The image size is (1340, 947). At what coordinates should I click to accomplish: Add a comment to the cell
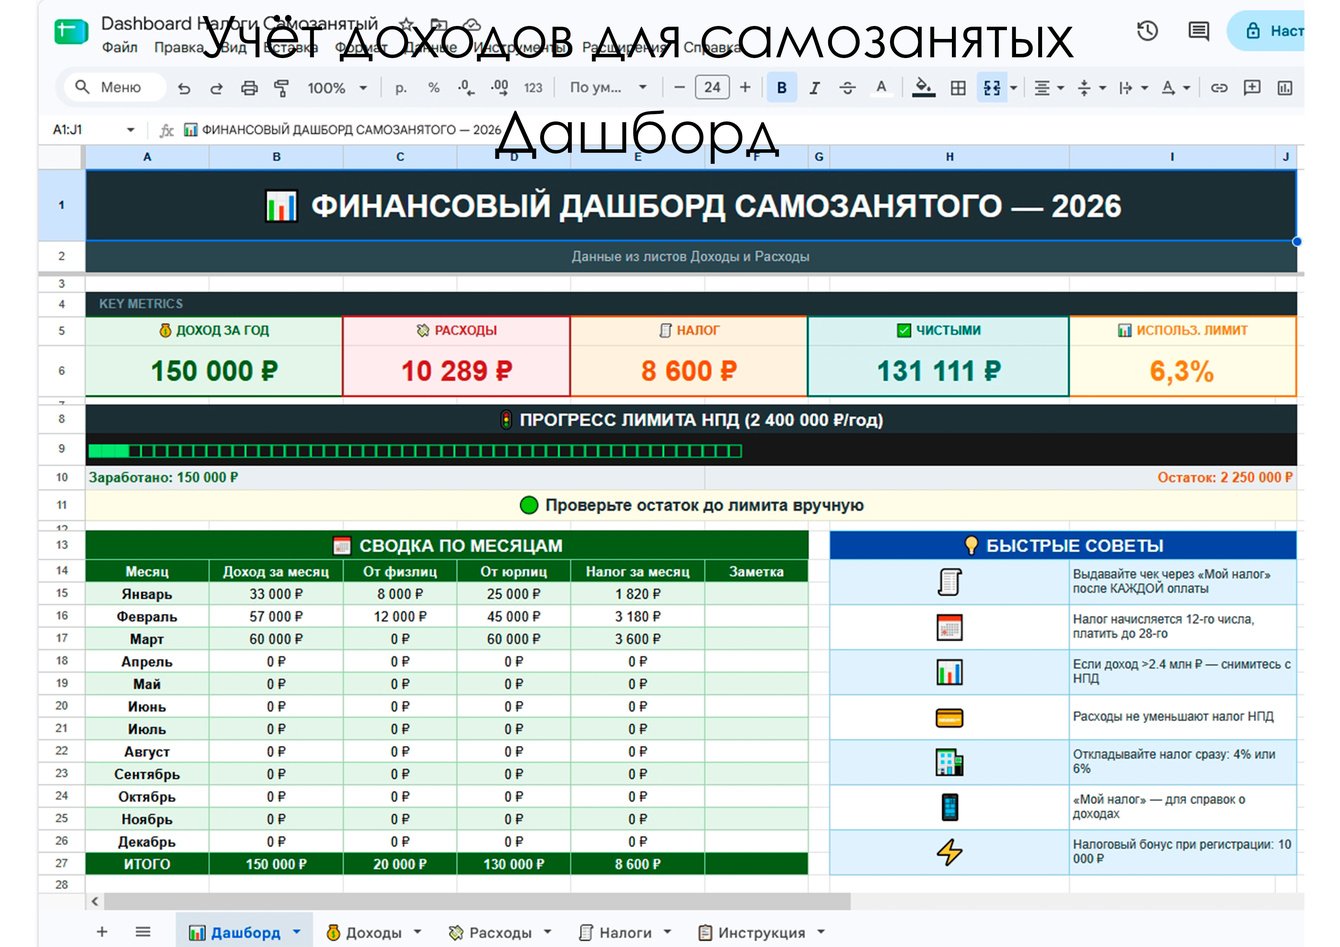point(1252,88)
